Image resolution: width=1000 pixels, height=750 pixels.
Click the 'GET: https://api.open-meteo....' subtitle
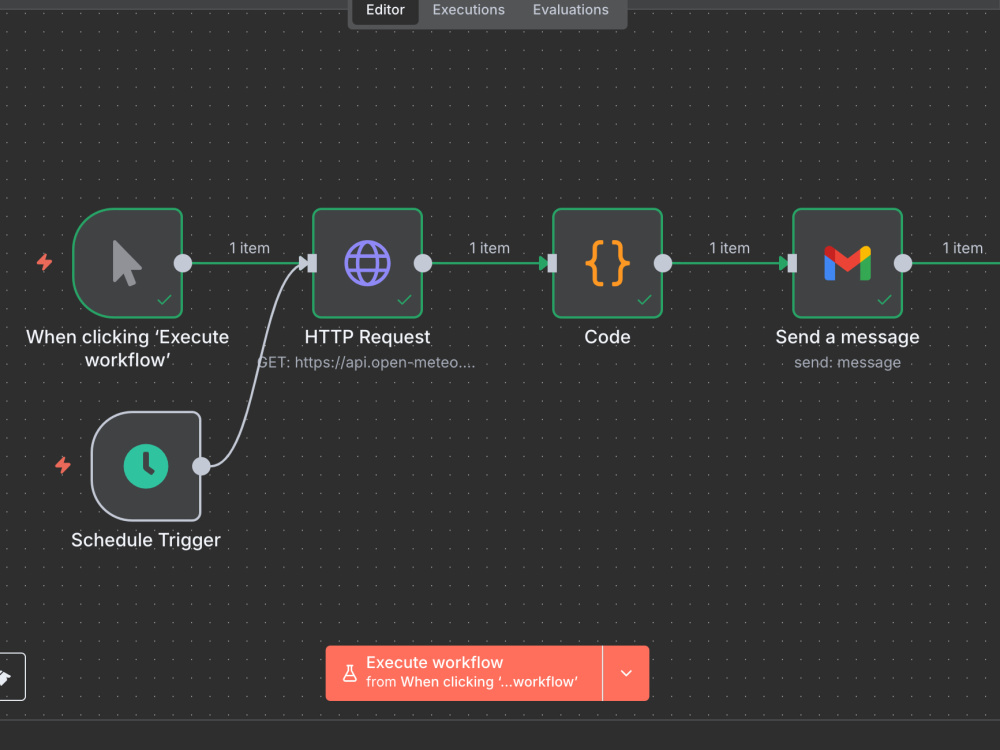pyautogui.click(x=366, y=362)
